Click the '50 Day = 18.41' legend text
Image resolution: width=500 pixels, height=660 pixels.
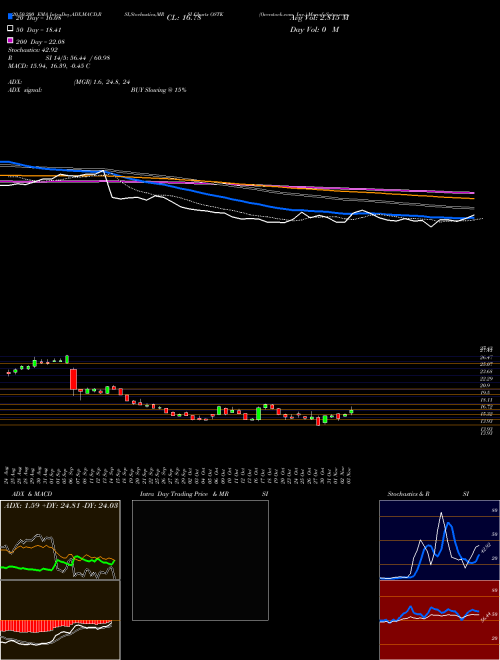39,30
